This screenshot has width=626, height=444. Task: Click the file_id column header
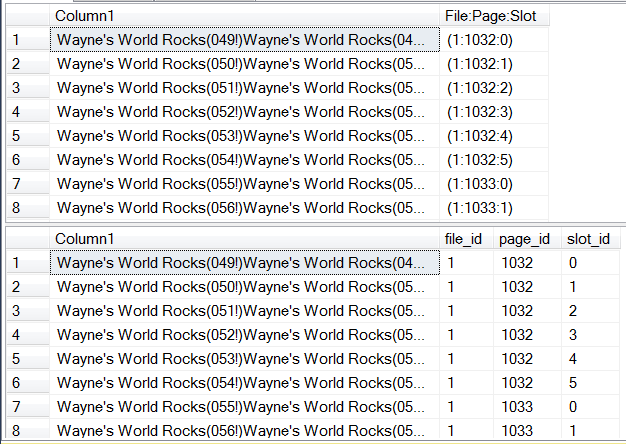[466, 239]
